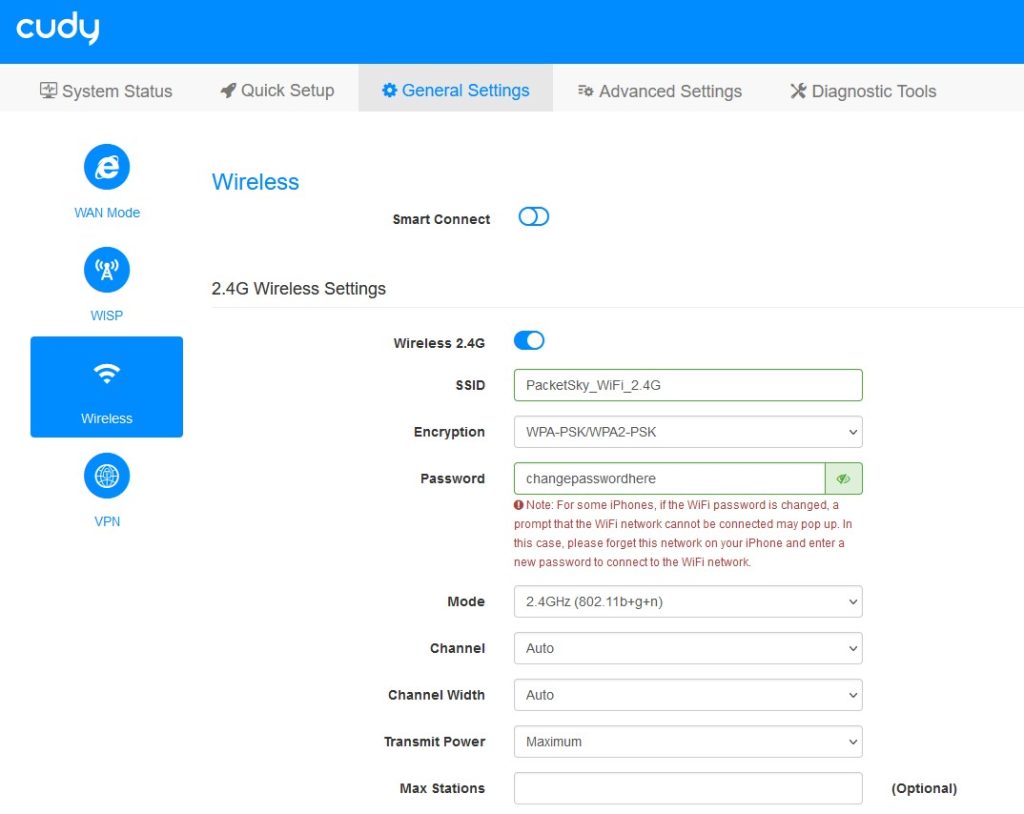The image size is (1024, 814).
Task: Toggle password visibility eye icon
Action: (x=843, y=479)
